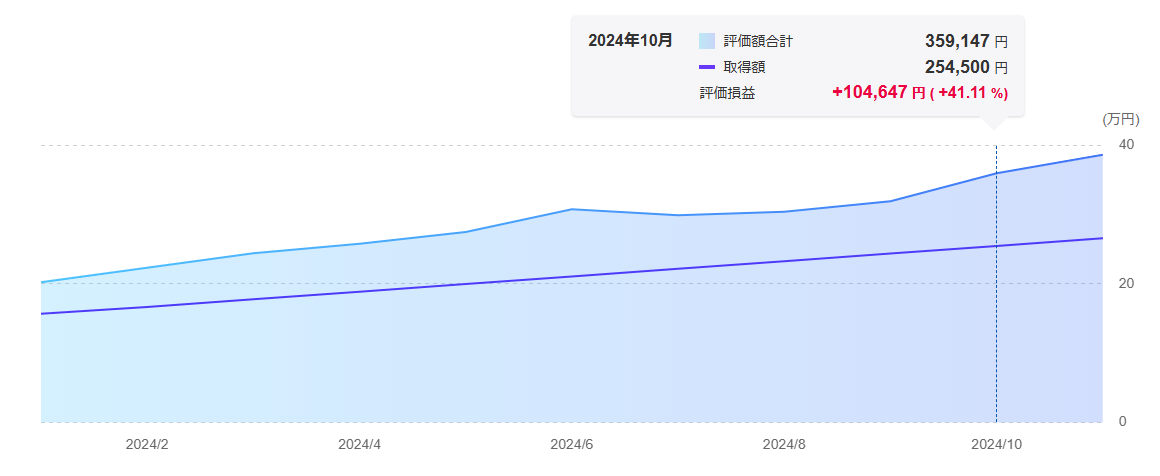The width and height of the screenshot is (1160, 476).
Task: Click the 2024/8 x-axis label
Action: pos(783,444)
